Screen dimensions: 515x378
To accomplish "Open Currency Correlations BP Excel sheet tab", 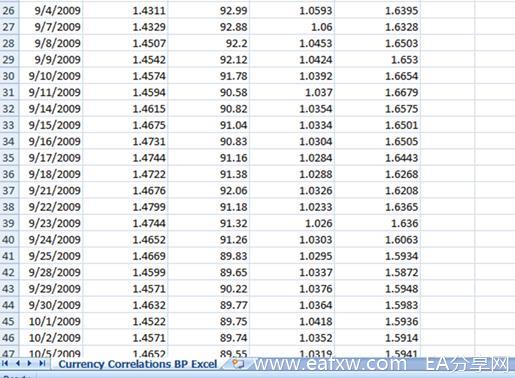I will tap(138, 364).
